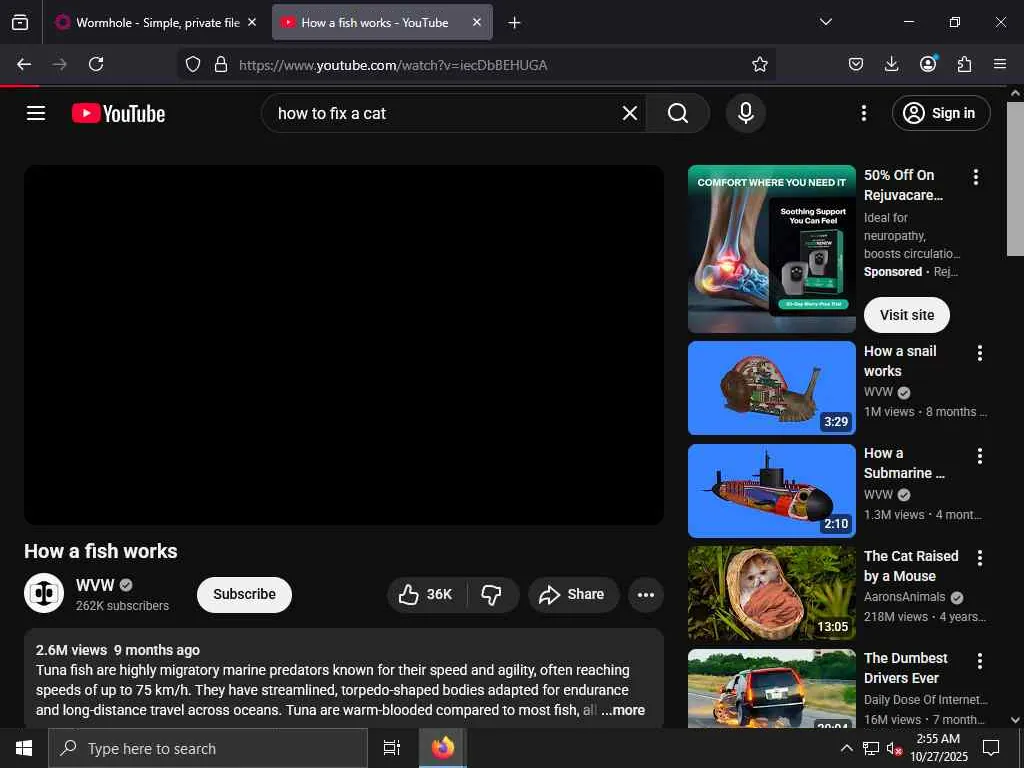This screenshot has width=1024, height=768.
Task: Open more actions menu beside Share
Action: coord(646,594)
